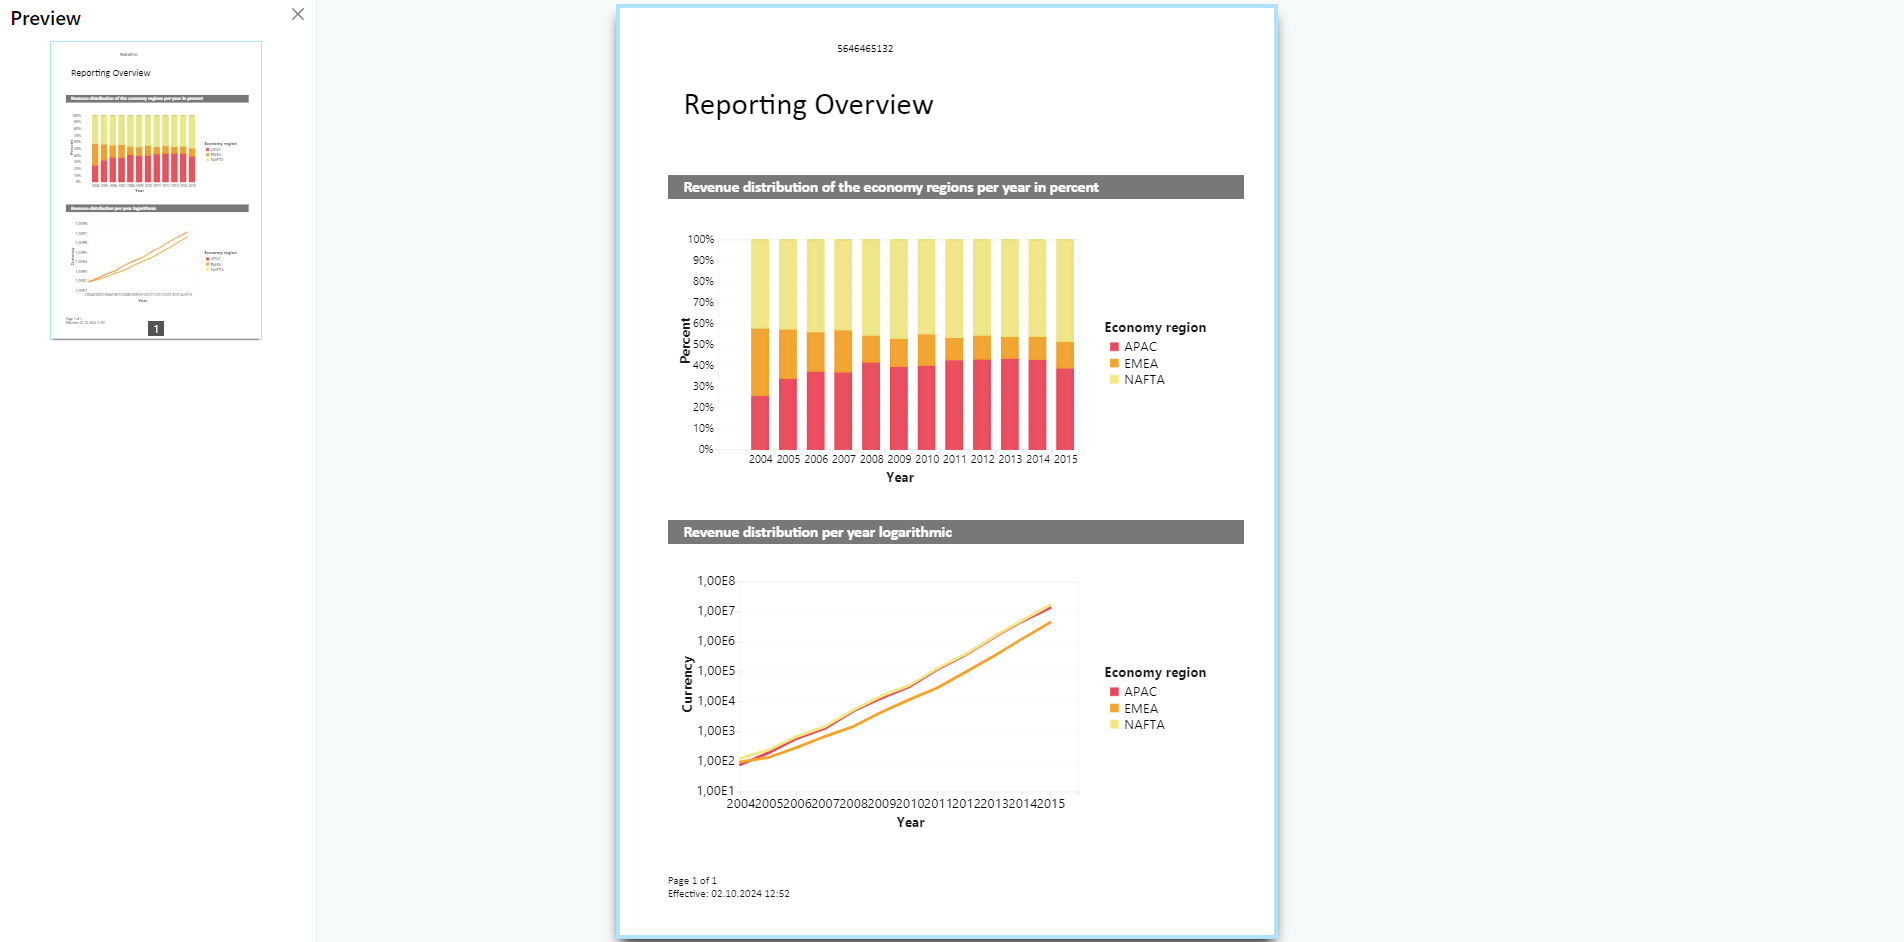Close the Preview panel with the X icon
Image resolution: width=1904 pixels, height=942 pixels.
point(298,14)
